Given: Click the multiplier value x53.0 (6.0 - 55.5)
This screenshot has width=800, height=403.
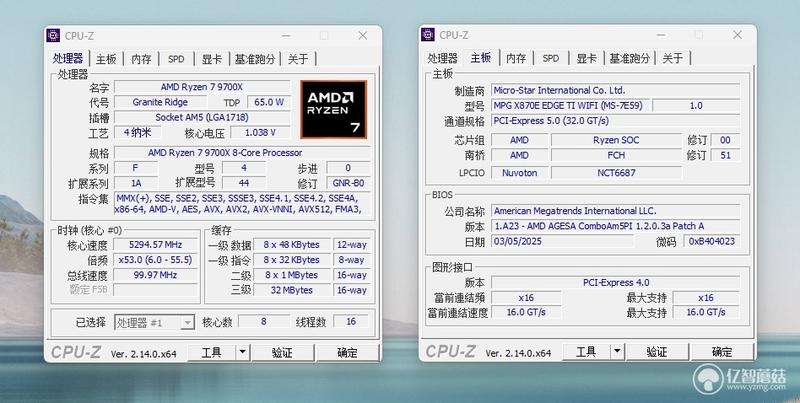Looking at the screenshot, I should tap(156, 260).
